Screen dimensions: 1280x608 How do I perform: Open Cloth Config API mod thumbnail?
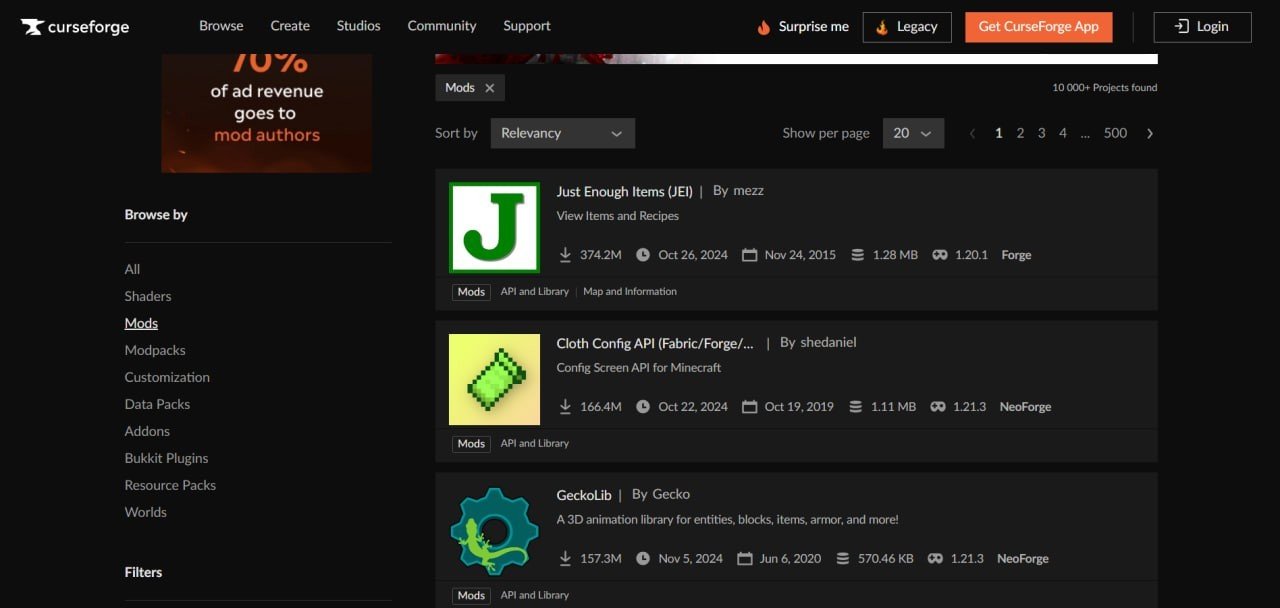click(494, 380)
